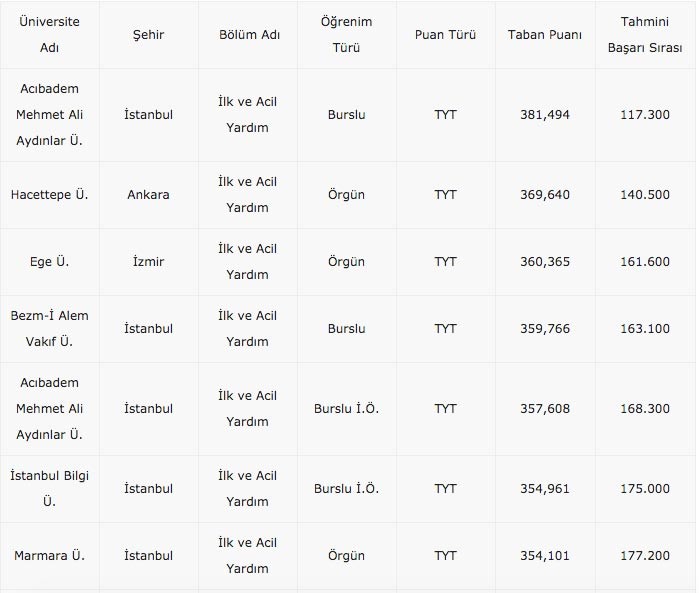Select the success ranking 177.200 cell

click(645, 556)
